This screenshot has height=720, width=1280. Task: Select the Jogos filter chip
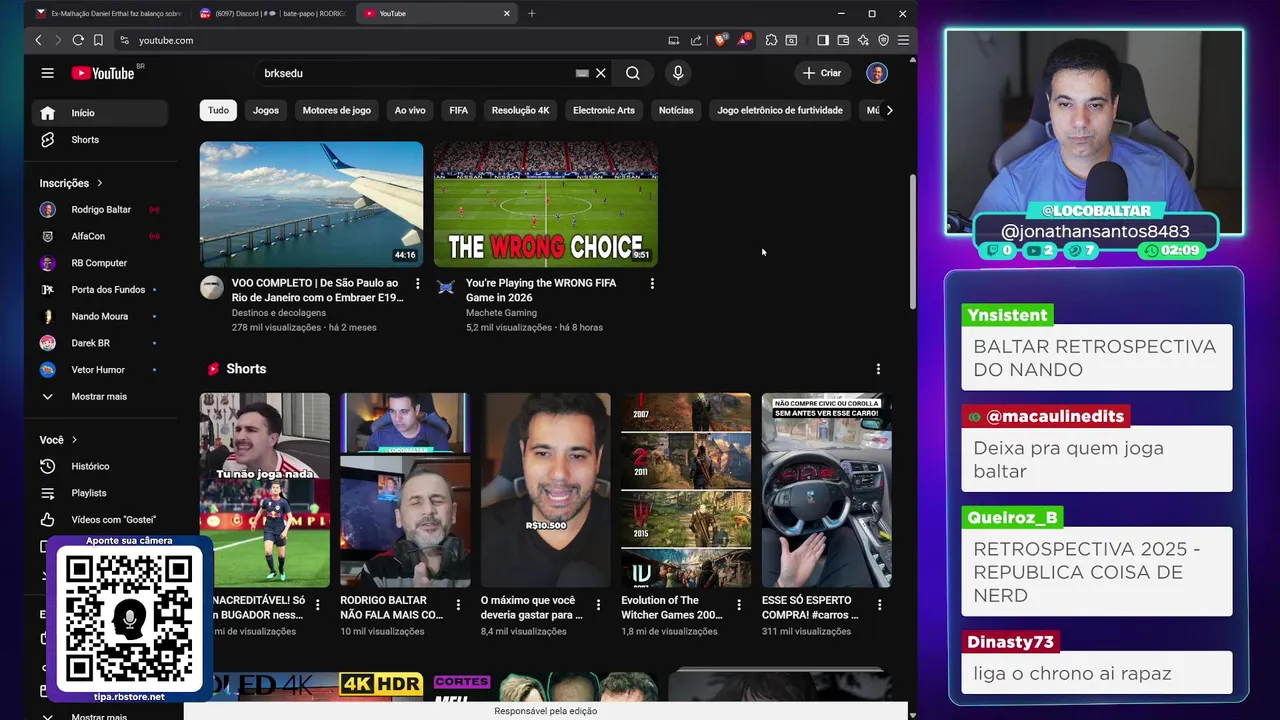pos(266,110)
